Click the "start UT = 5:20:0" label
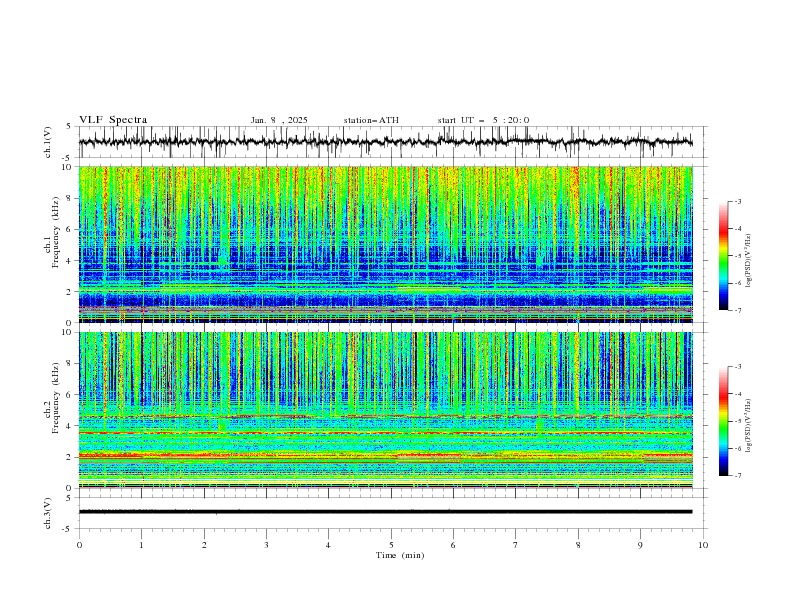 (x=483, y=120)
